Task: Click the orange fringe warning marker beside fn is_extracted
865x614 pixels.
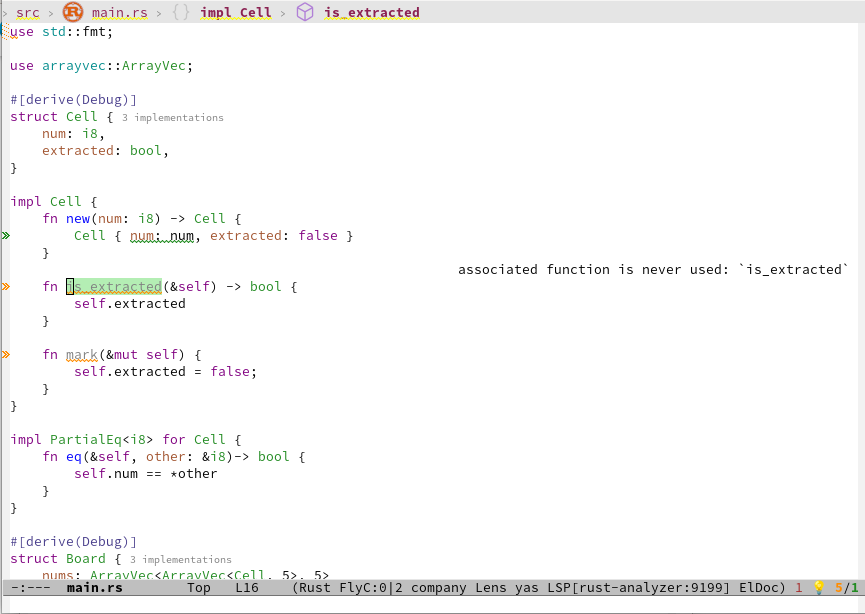Action: click(6, 286)
